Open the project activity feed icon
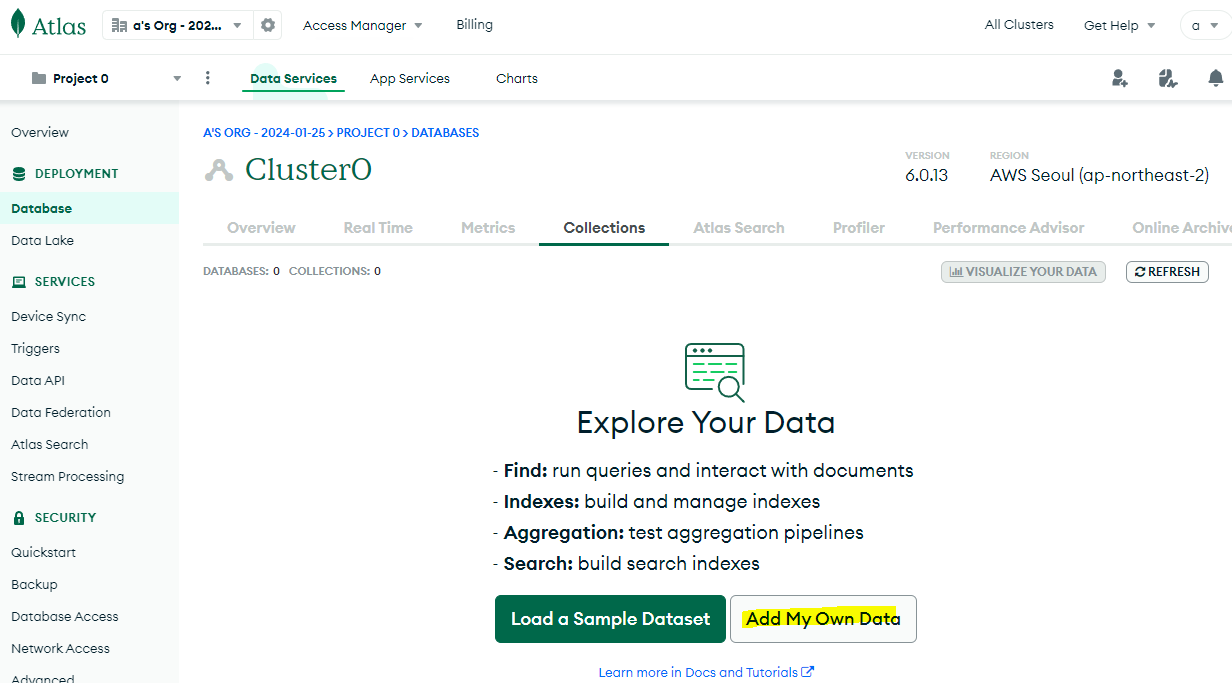 click(x=1168, y=78)
